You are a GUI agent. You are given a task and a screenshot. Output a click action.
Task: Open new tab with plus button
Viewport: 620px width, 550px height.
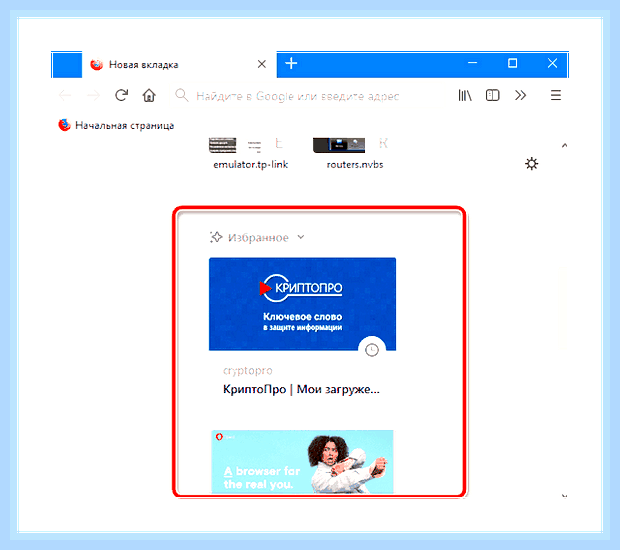tap(291, 63)
